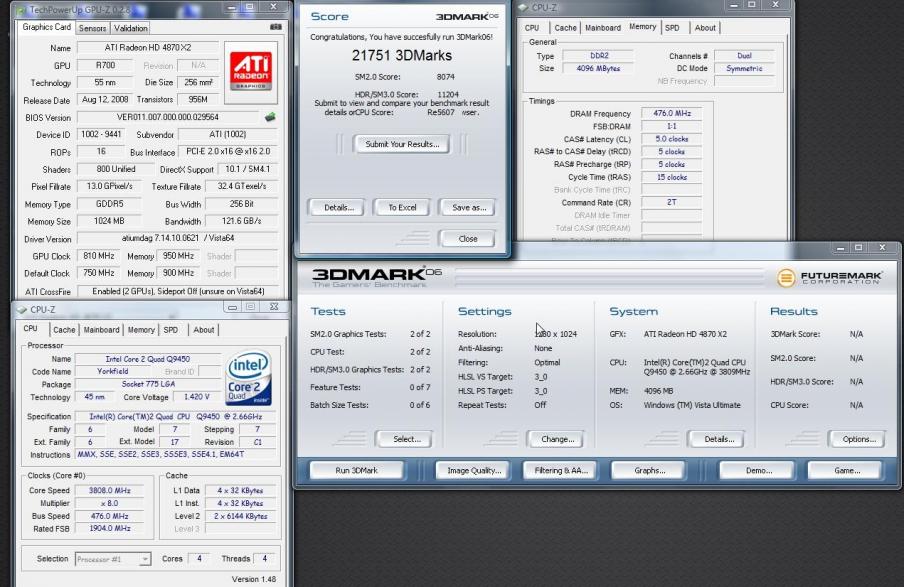The height and width of the screenshot is (587, 904).
Task: Click the GPU-Z screenshot camera icon
Action: (x=276, y=27)
